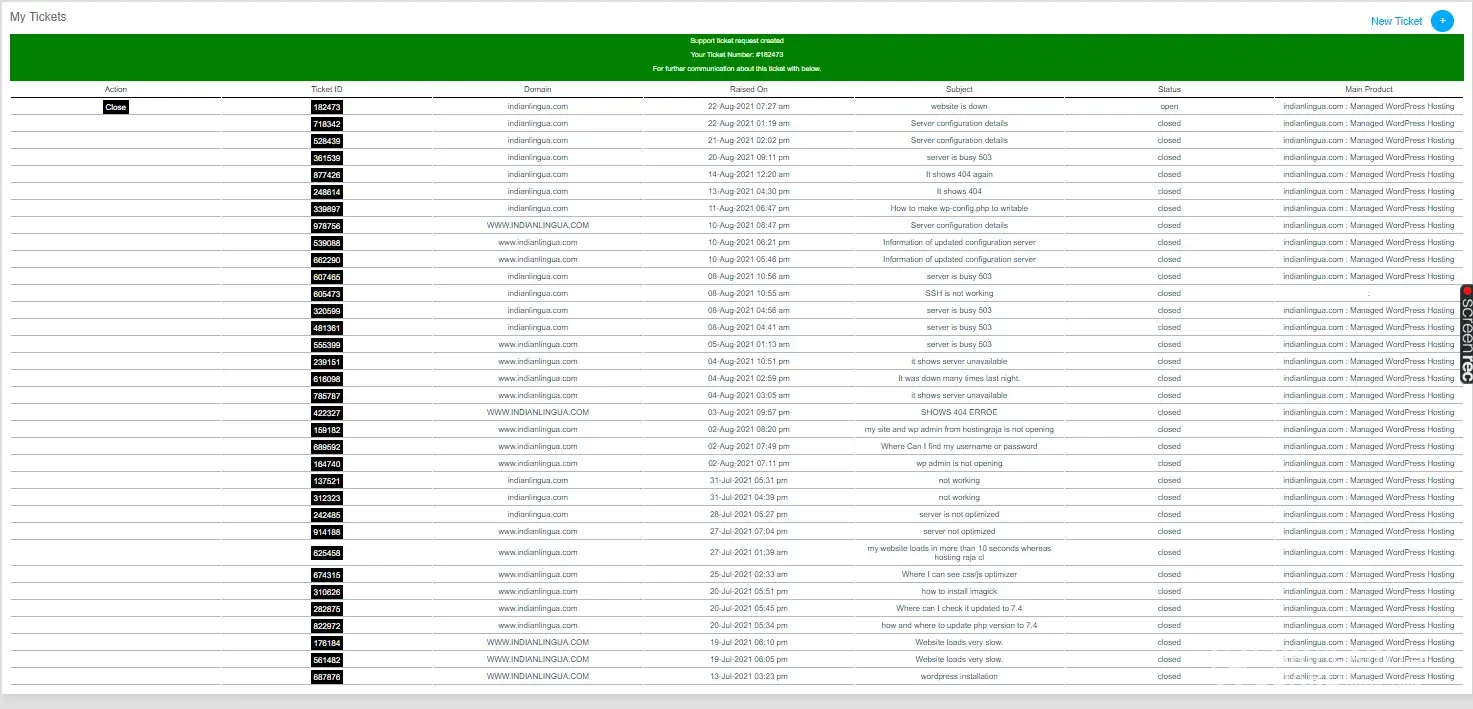The image size is (1473, 709).
Task: Open ticket ID 339897
Action: pyautogui.click(x=327, y=209)
